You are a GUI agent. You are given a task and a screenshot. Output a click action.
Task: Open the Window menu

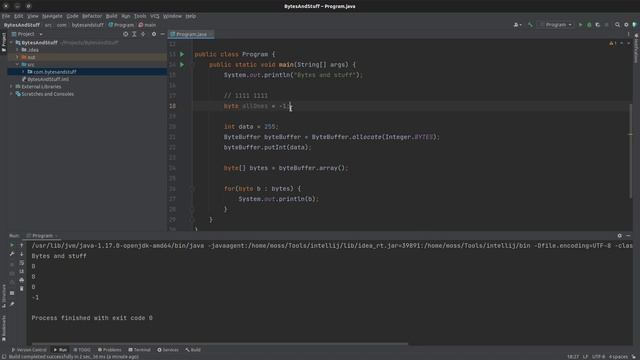tap(172, 16)
